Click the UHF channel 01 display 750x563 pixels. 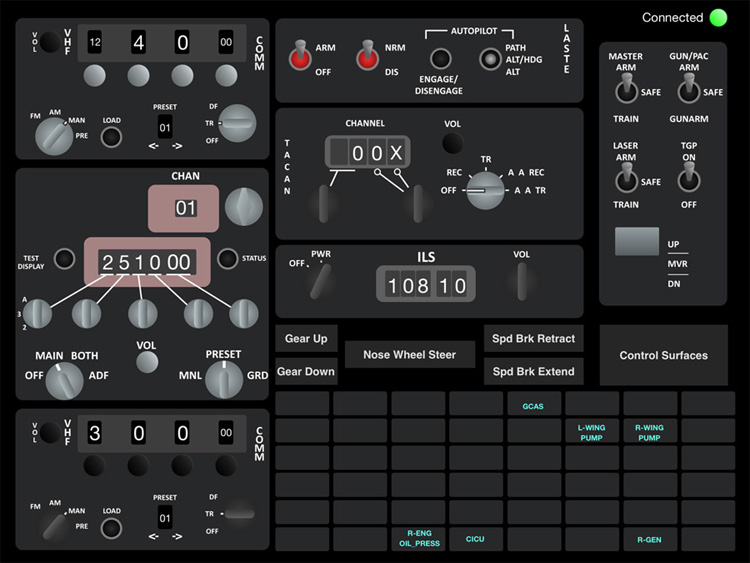pyautogui.click(x=184, y=209)
